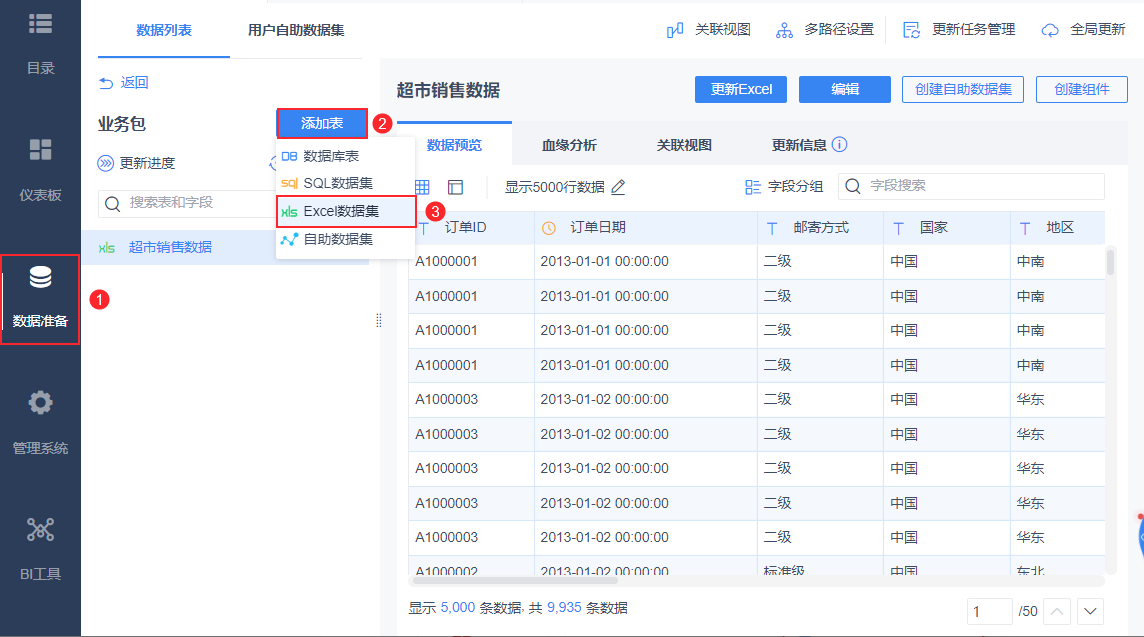Open the 目录 sidebar section
Screen dimensions: 1144x637
(40, 44)
